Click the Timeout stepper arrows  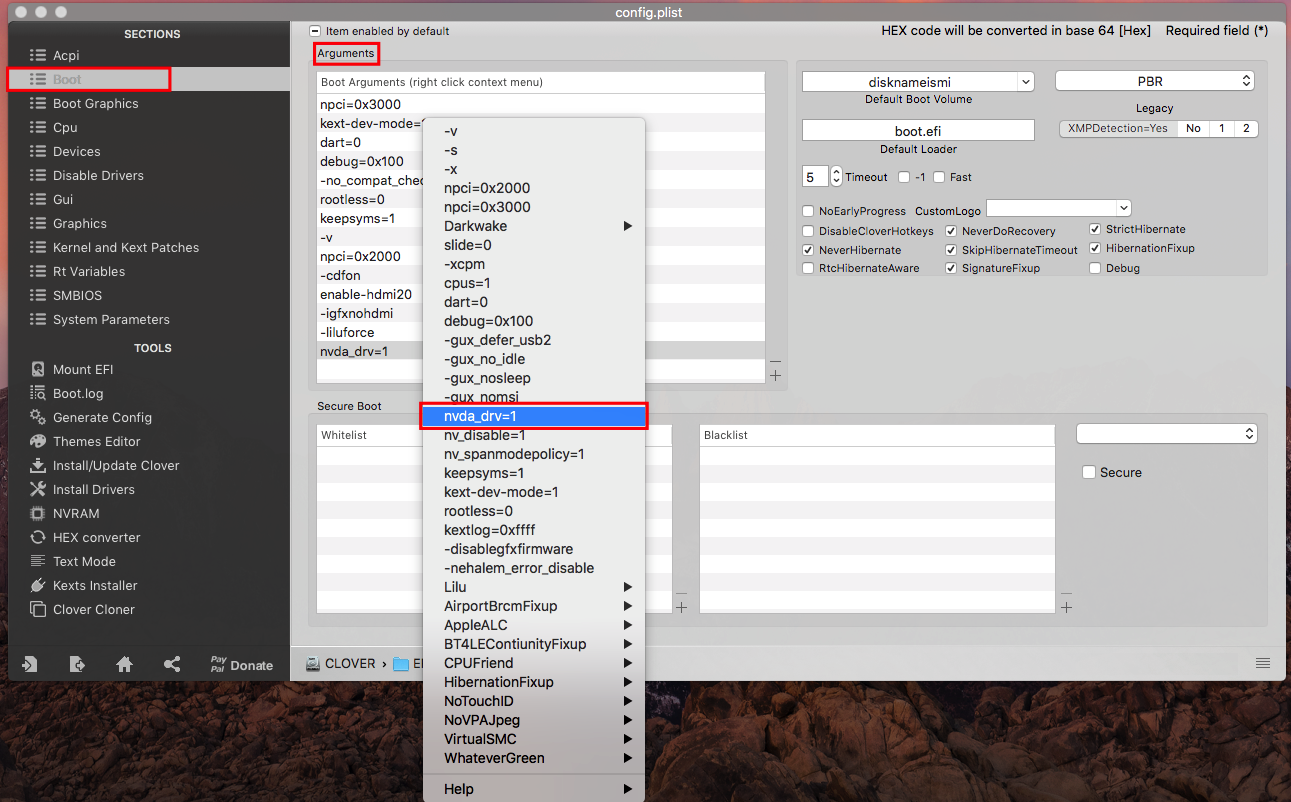click(x=837, y=177)
